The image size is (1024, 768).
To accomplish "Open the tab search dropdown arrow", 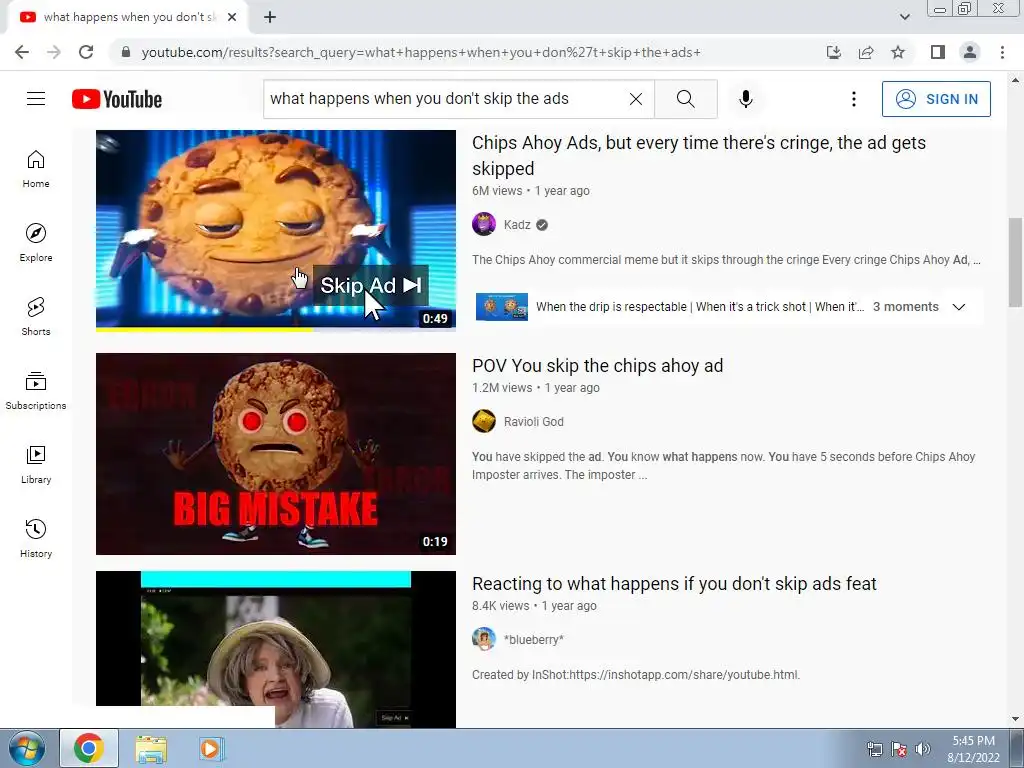I will 904,17.
